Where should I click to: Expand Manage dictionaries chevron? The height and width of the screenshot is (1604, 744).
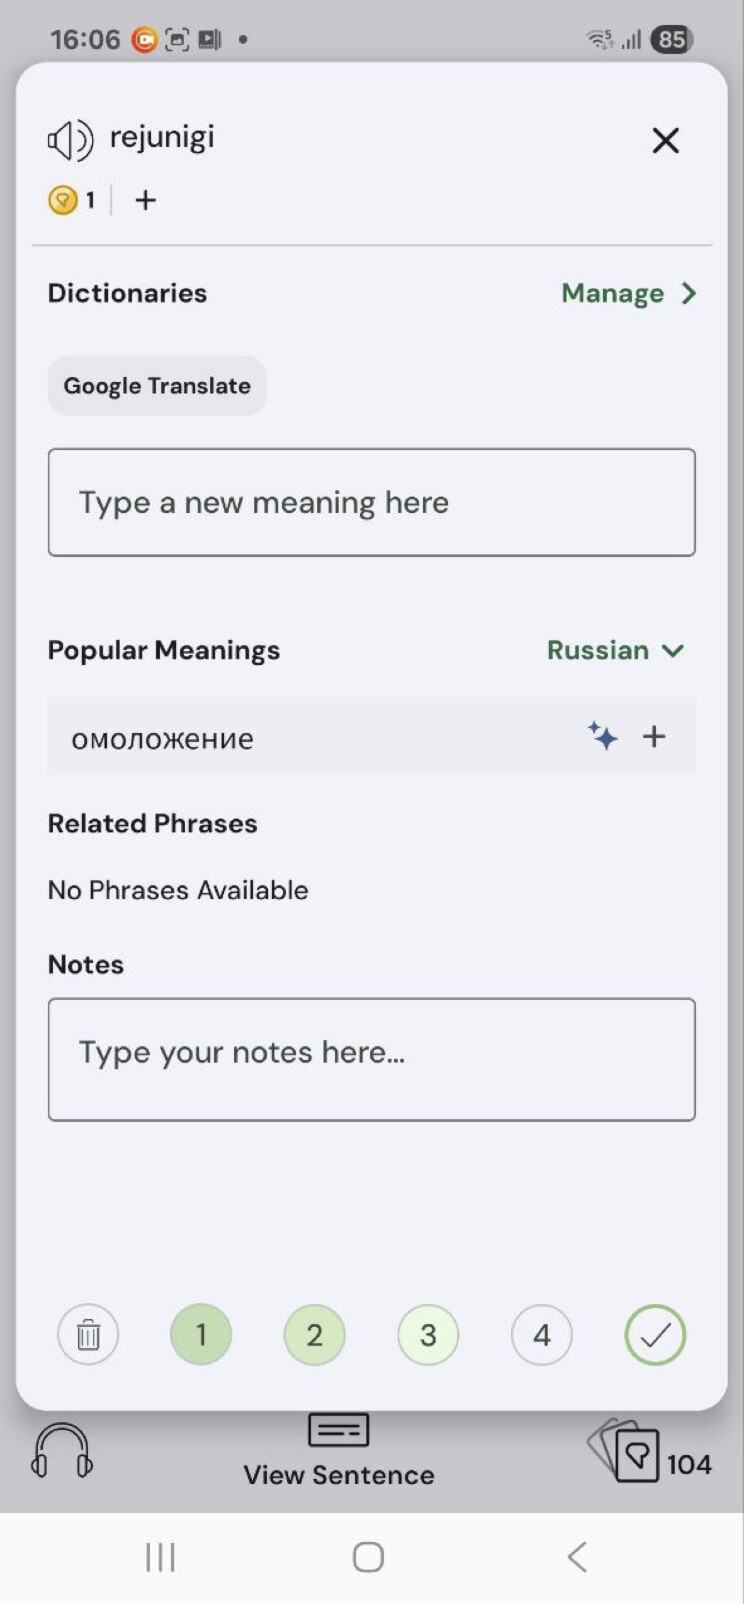tap(689, 293)
